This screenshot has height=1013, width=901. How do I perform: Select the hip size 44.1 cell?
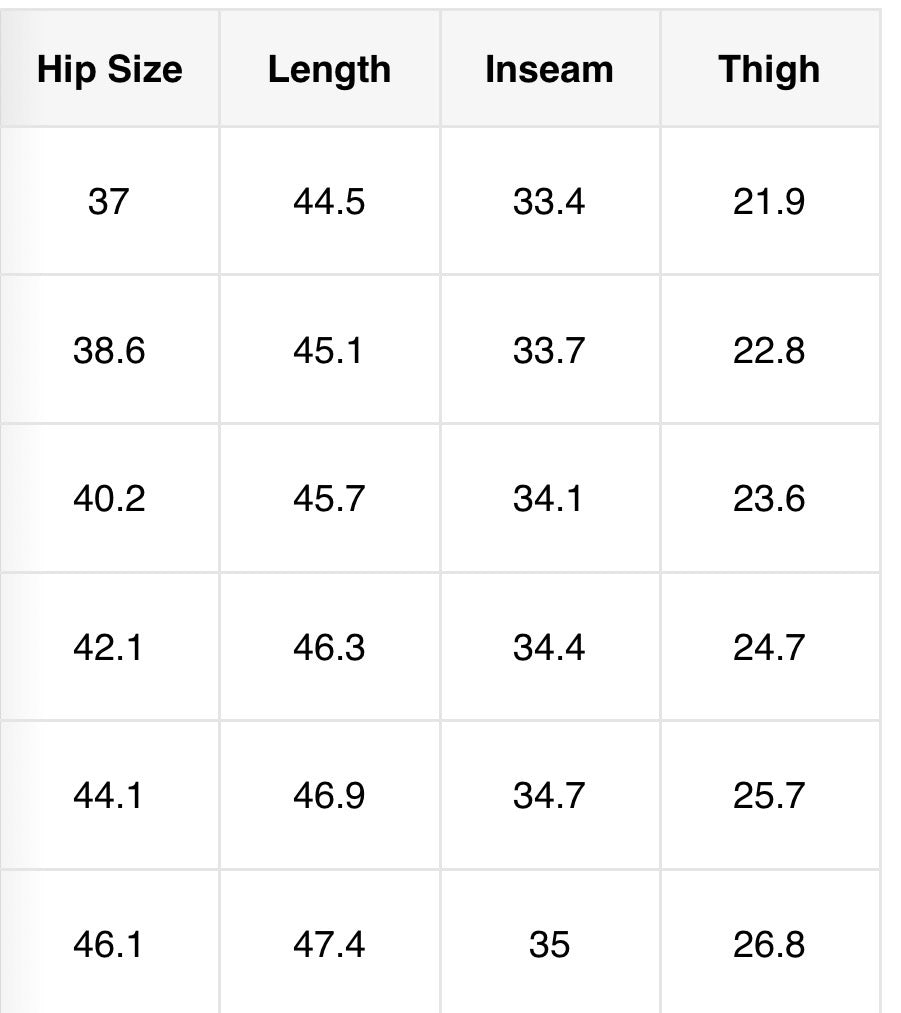[109, 796]
